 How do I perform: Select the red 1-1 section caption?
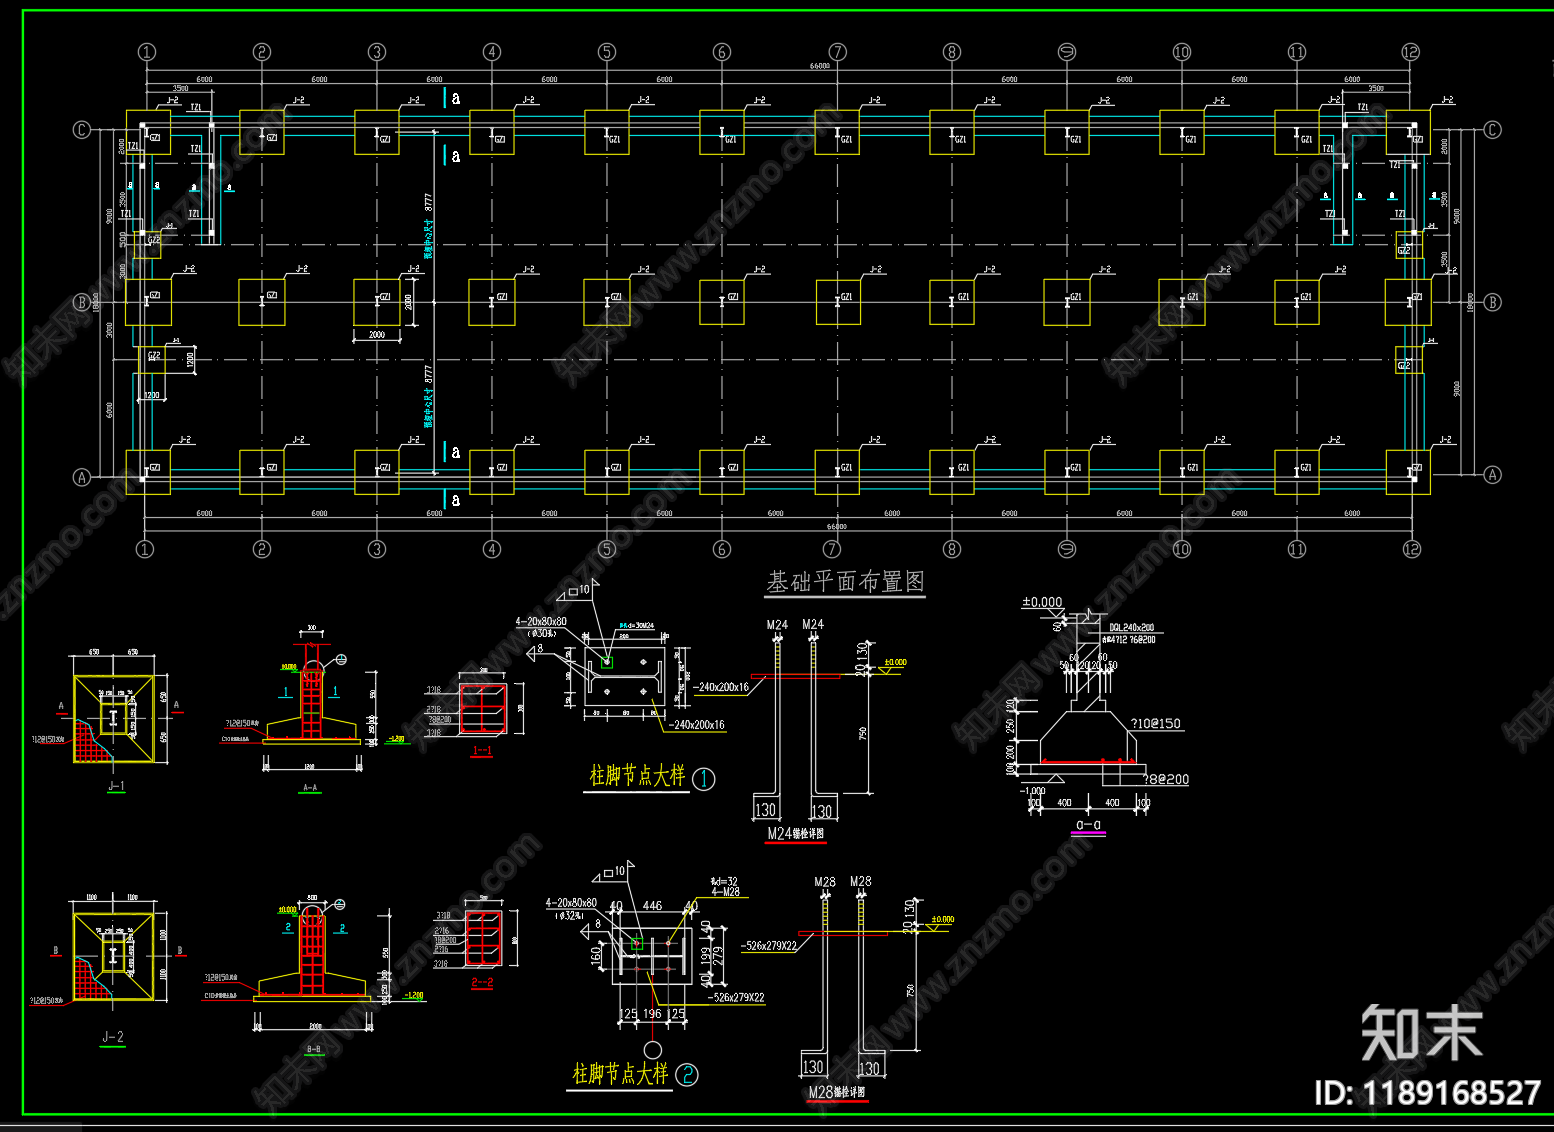click(x=482, y=750)
